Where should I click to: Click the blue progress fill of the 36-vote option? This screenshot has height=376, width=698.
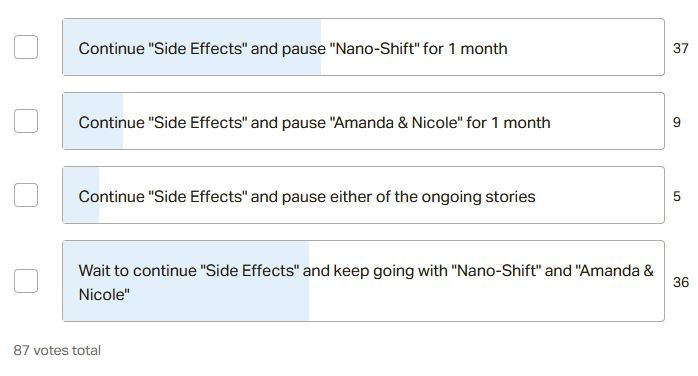[x=186, y=281]
